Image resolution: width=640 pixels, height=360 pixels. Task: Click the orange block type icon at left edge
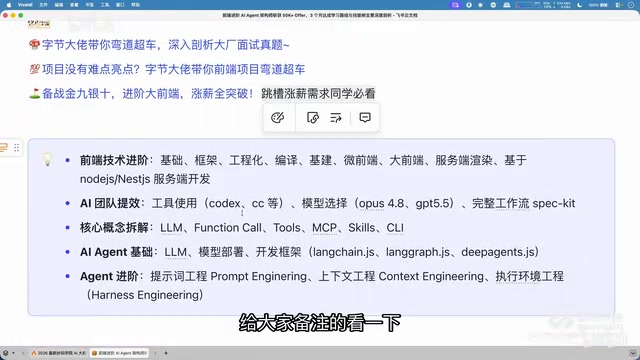(4, 148)
